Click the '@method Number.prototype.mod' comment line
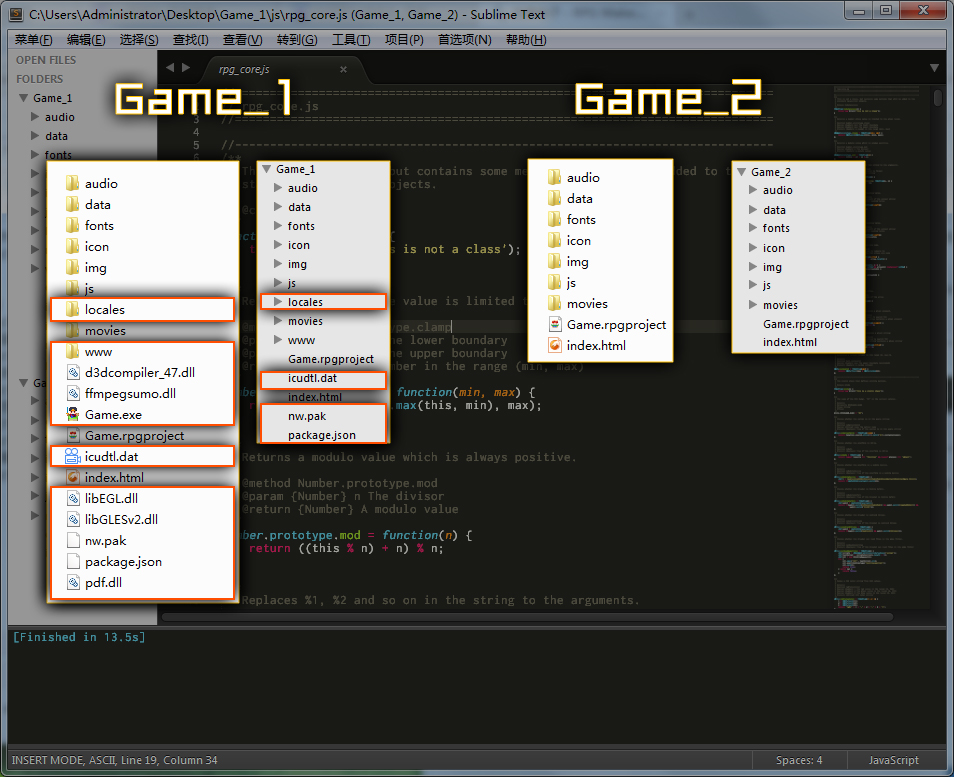This screenshot has width=954, height=777. (x=339, y=483)
